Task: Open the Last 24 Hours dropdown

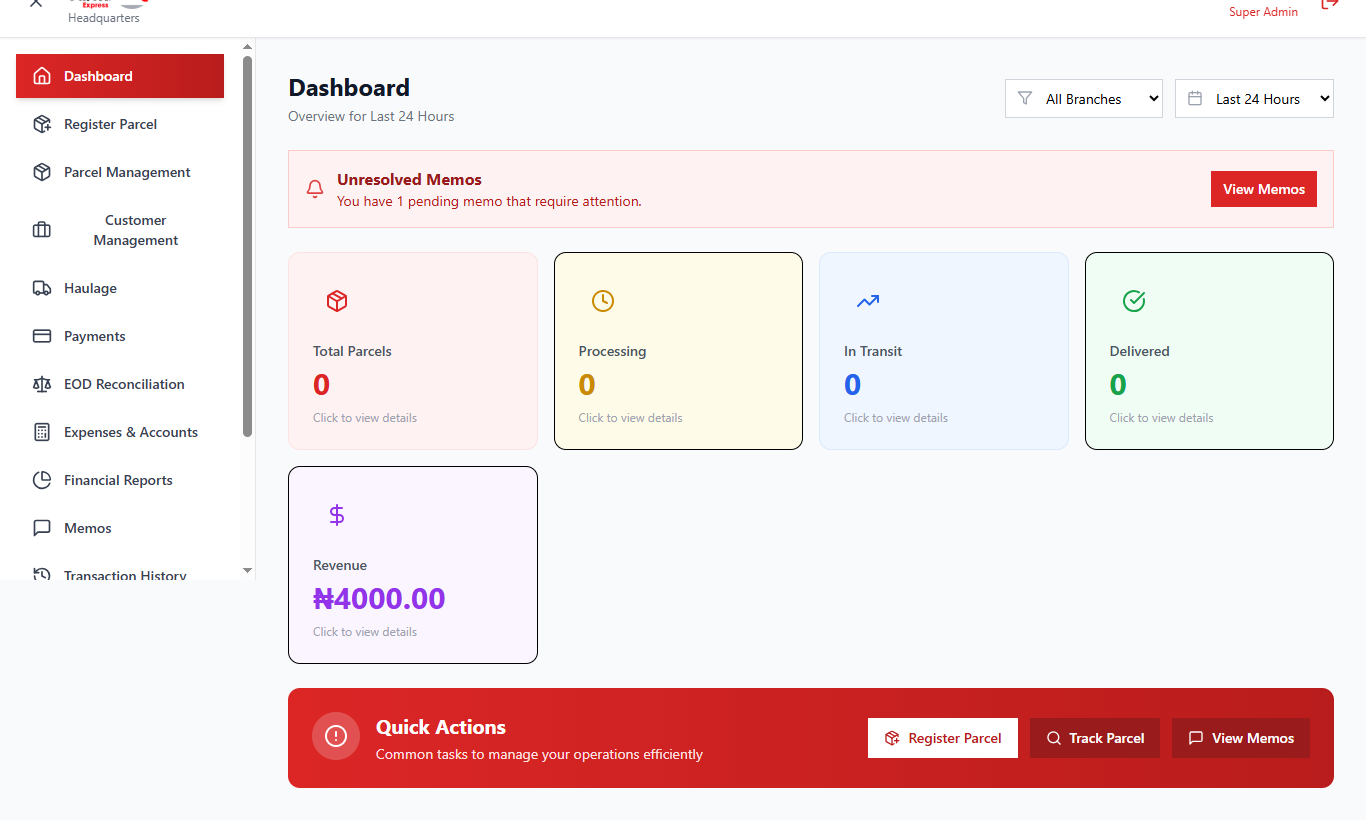Action: [1254, 99]
